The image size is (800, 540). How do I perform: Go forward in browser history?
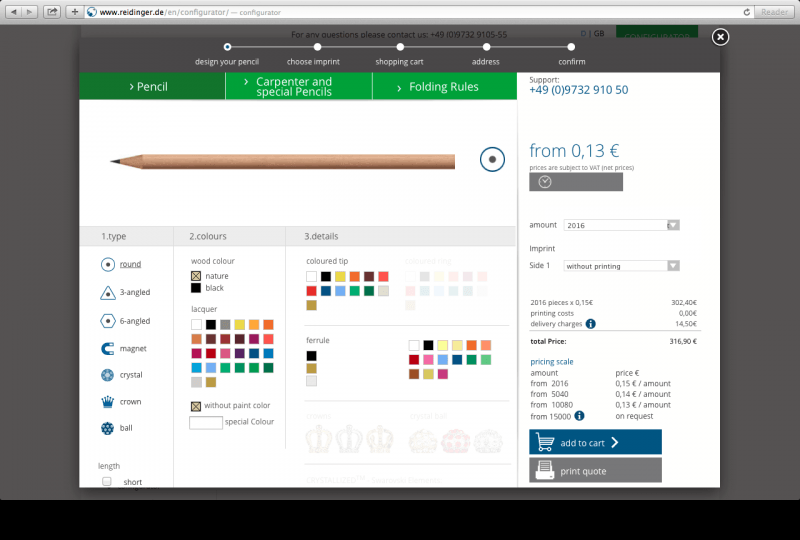(x=30, y=12)
